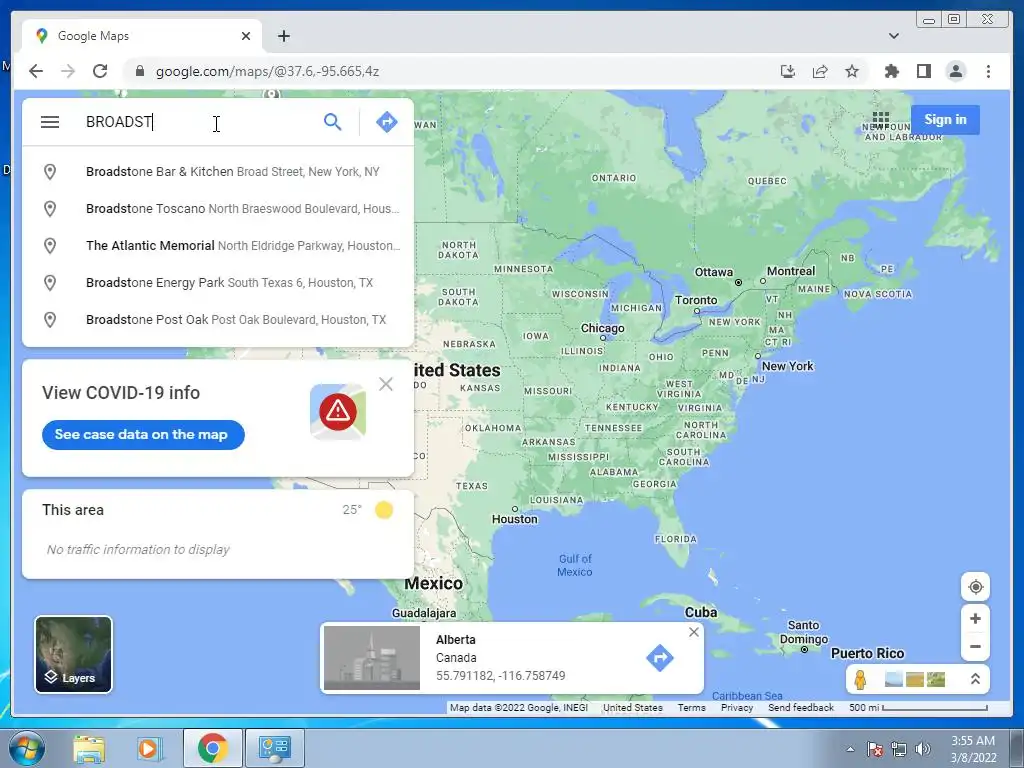The width and height of the screenshot is (1024, 768).
Task: Click the address bar URL
Action: [267, 71]
